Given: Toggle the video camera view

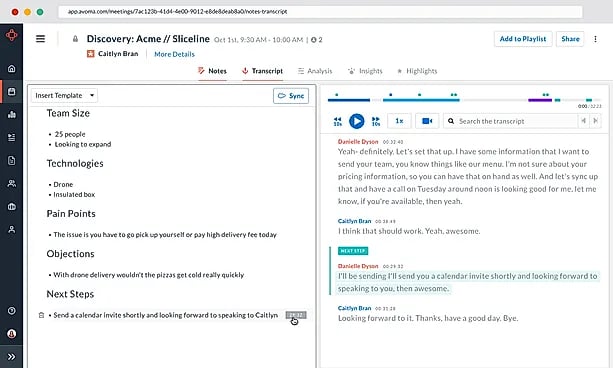Looking at the screenshot, I should pos(427,121).
